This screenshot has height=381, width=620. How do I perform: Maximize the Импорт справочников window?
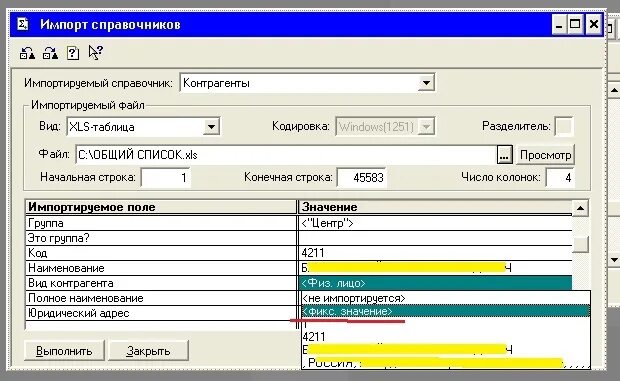(x=576, y=25)
